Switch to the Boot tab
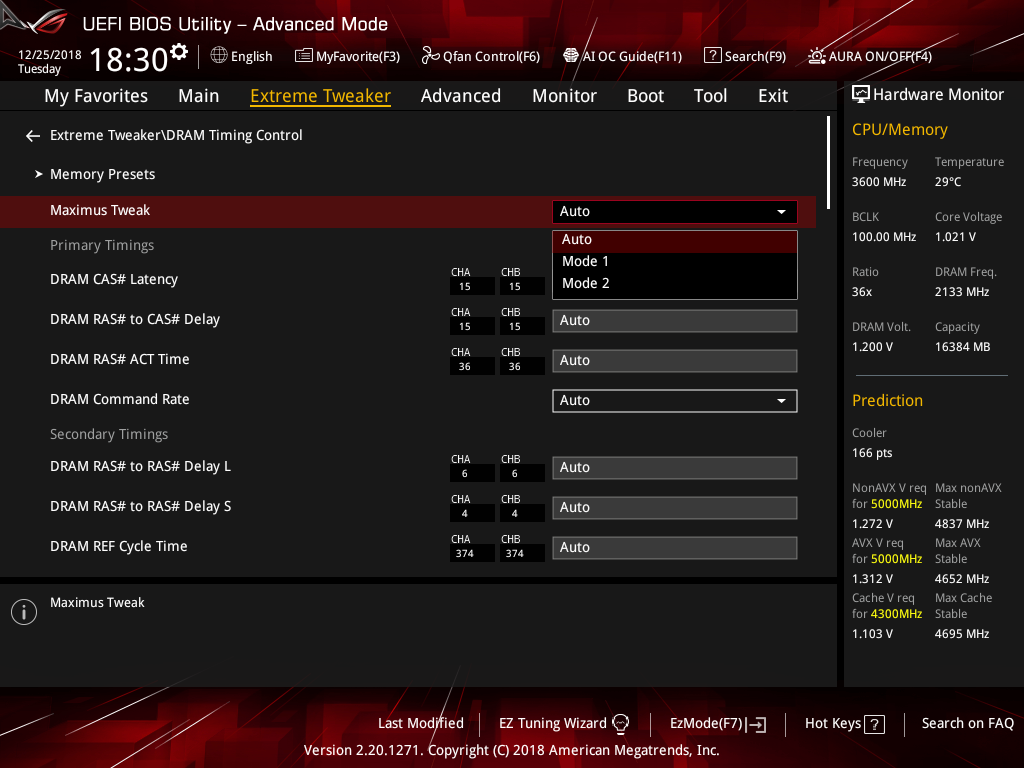 click(x=645, y=96)
